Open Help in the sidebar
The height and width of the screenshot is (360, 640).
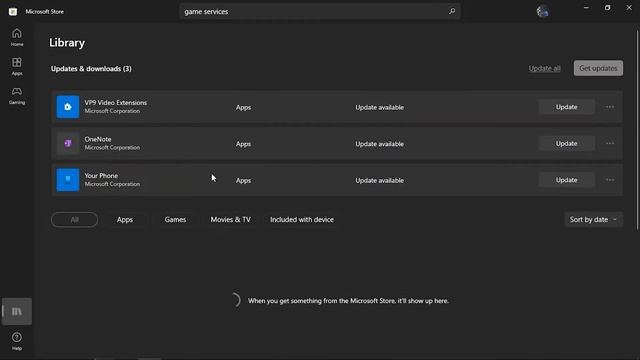(17, 341)
